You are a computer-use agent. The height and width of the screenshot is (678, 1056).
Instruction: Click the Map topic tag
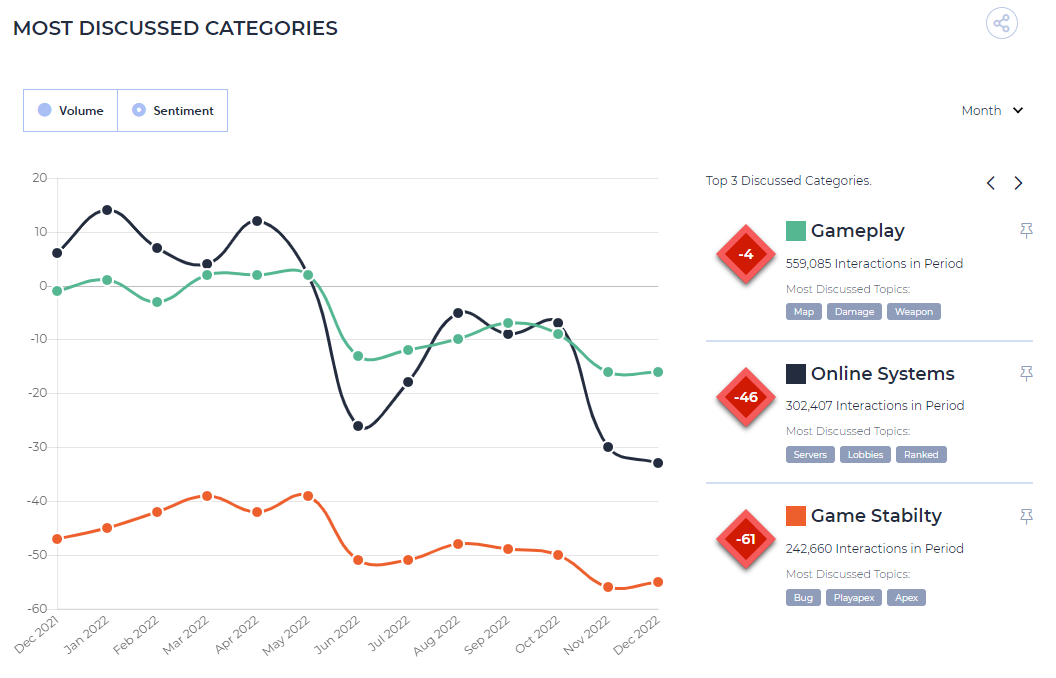(803, 312)
